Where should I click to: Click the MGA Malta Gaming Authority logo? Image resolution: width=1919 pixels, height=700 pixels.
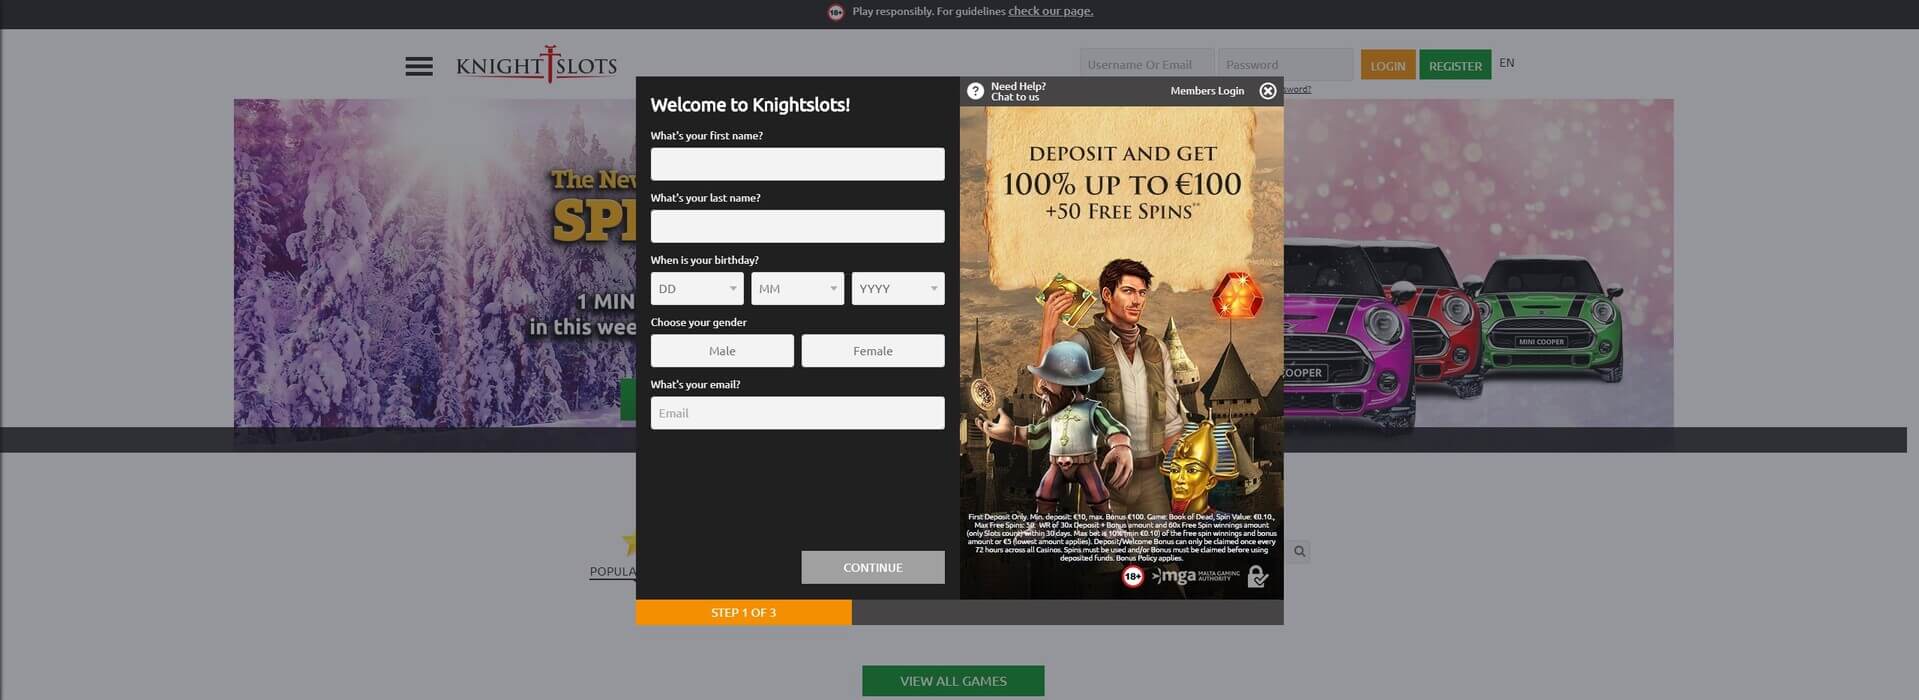click(x=1195, y=576)
